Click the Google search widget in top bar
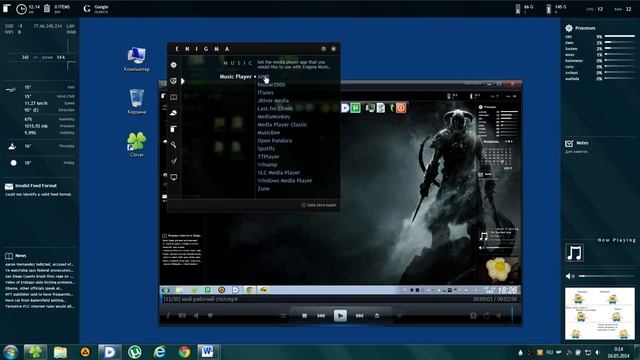The height and width of the screenshot is (360, 640). click(96, 9)
